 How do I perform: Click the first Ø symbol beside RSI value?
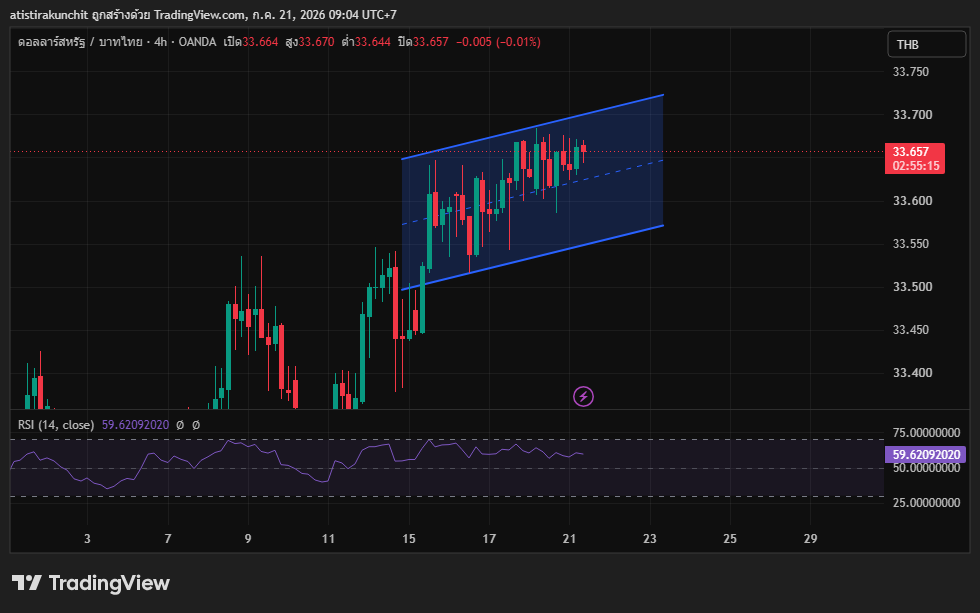[x=180, y=425]
